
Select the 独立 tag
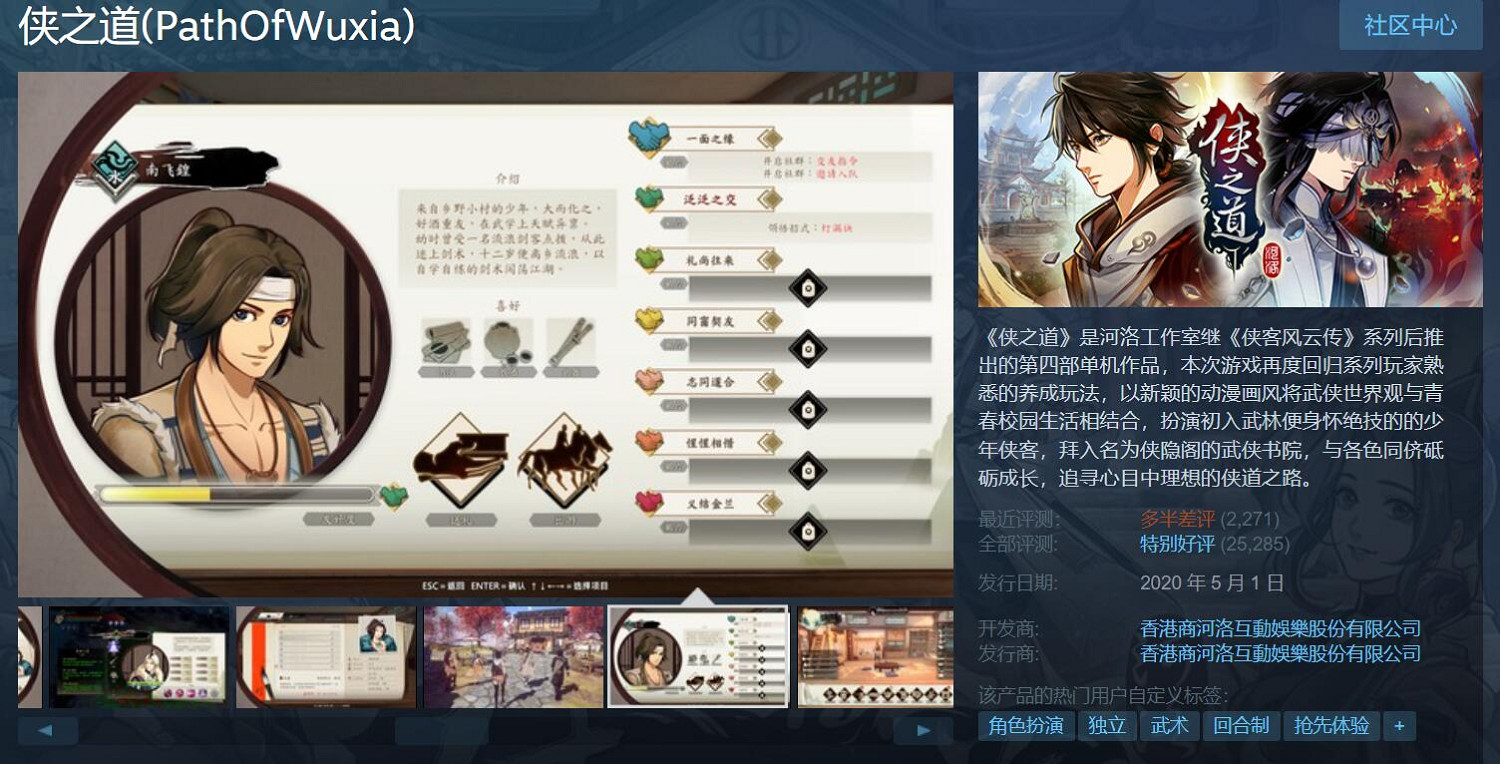click(x=1107, y=726)
